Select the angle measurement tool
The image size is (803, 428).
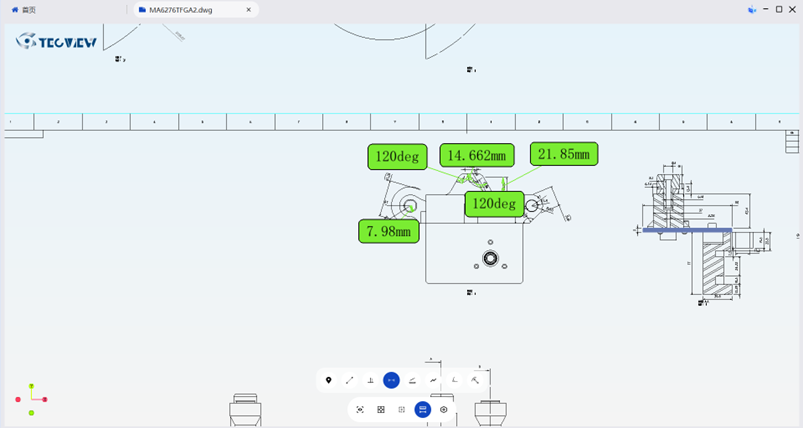[x=412, y=380]
